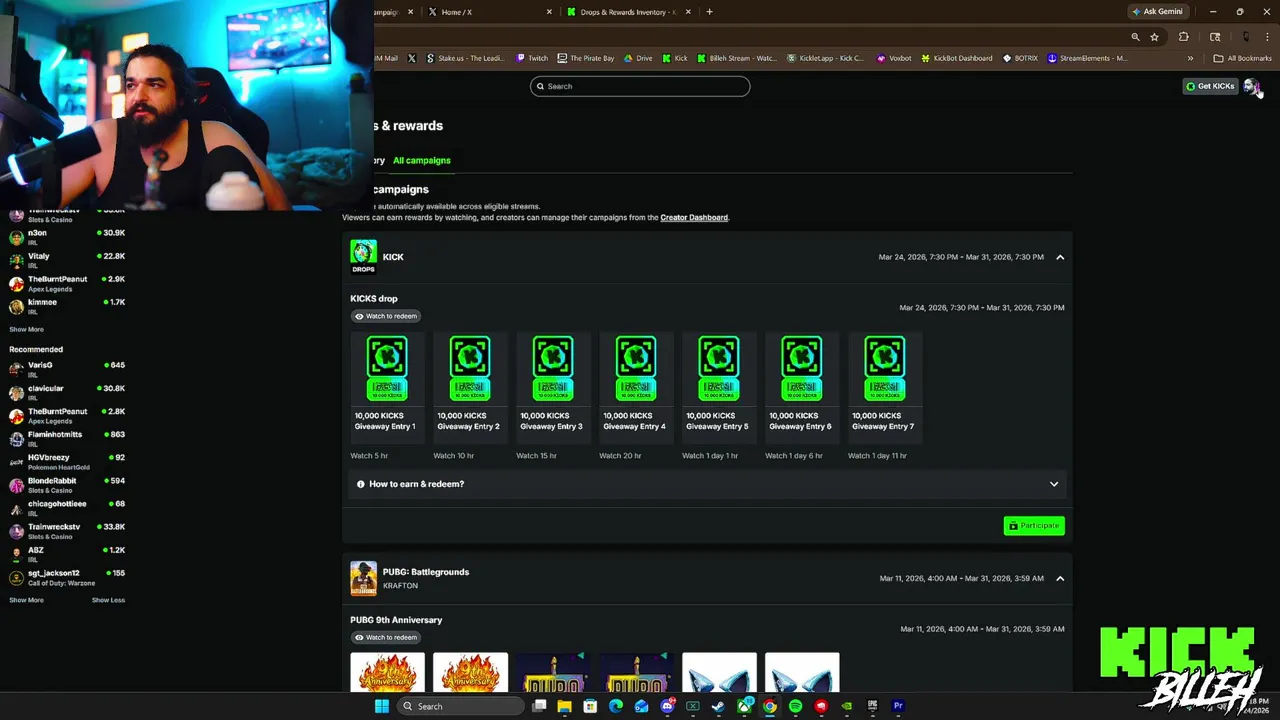Open BlondeRabbit channel in sidebar
The width and height of the screenshot is (1280, 720).
click(66, 485)
